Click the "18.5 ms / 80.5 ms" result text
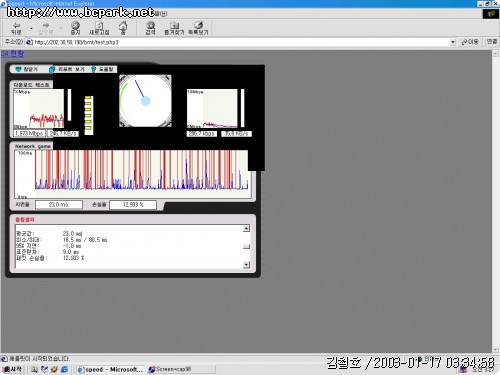Screen dimensions: 500x375 (x=85, y=240)
